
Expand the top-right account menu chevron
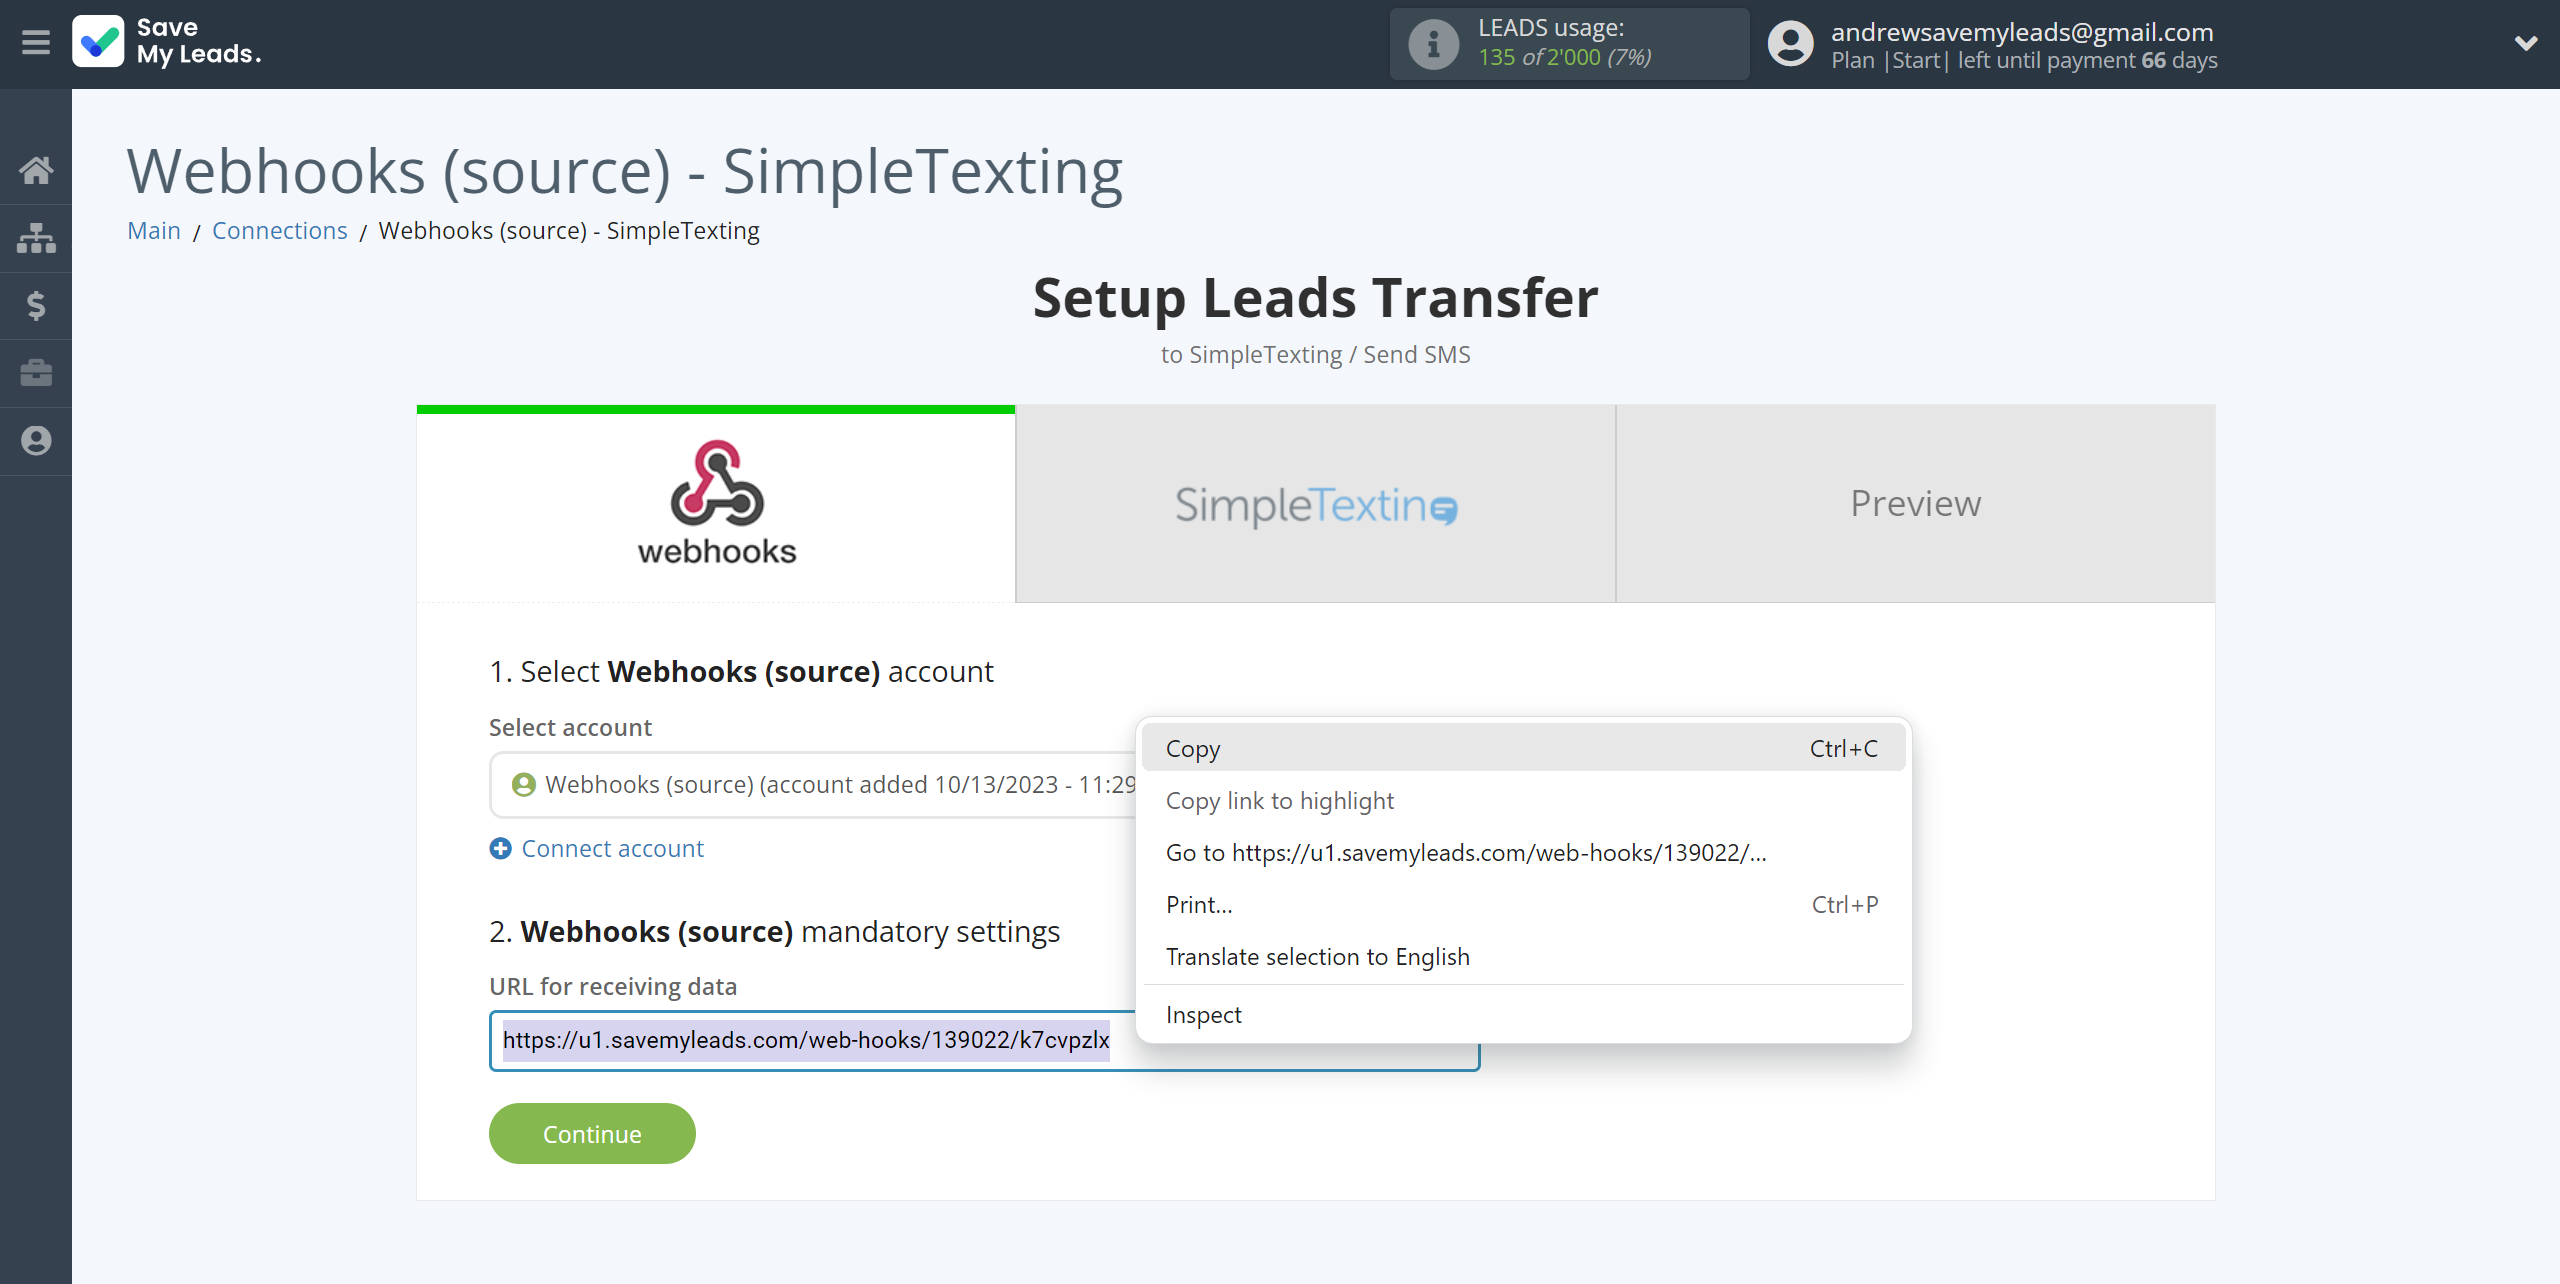[2524, 43]
